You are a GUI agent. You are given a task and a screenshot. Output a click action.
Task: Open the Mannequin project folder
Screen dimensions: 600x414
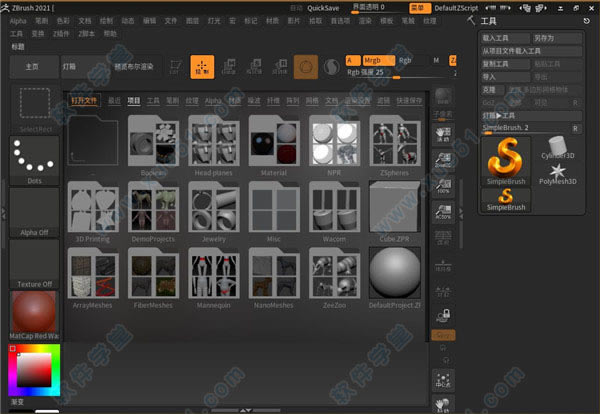pos(214,278)
